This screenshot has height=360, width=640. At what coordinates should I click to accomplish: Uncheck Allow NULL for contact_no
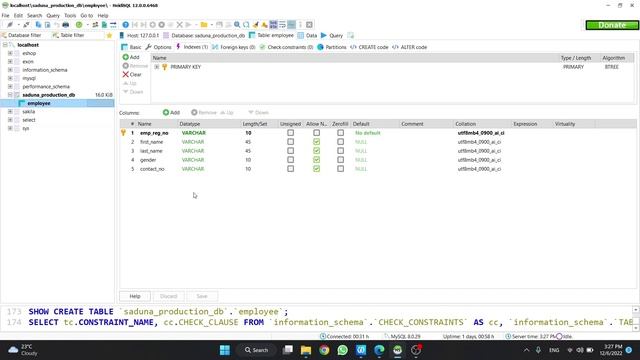coord(316,169)
